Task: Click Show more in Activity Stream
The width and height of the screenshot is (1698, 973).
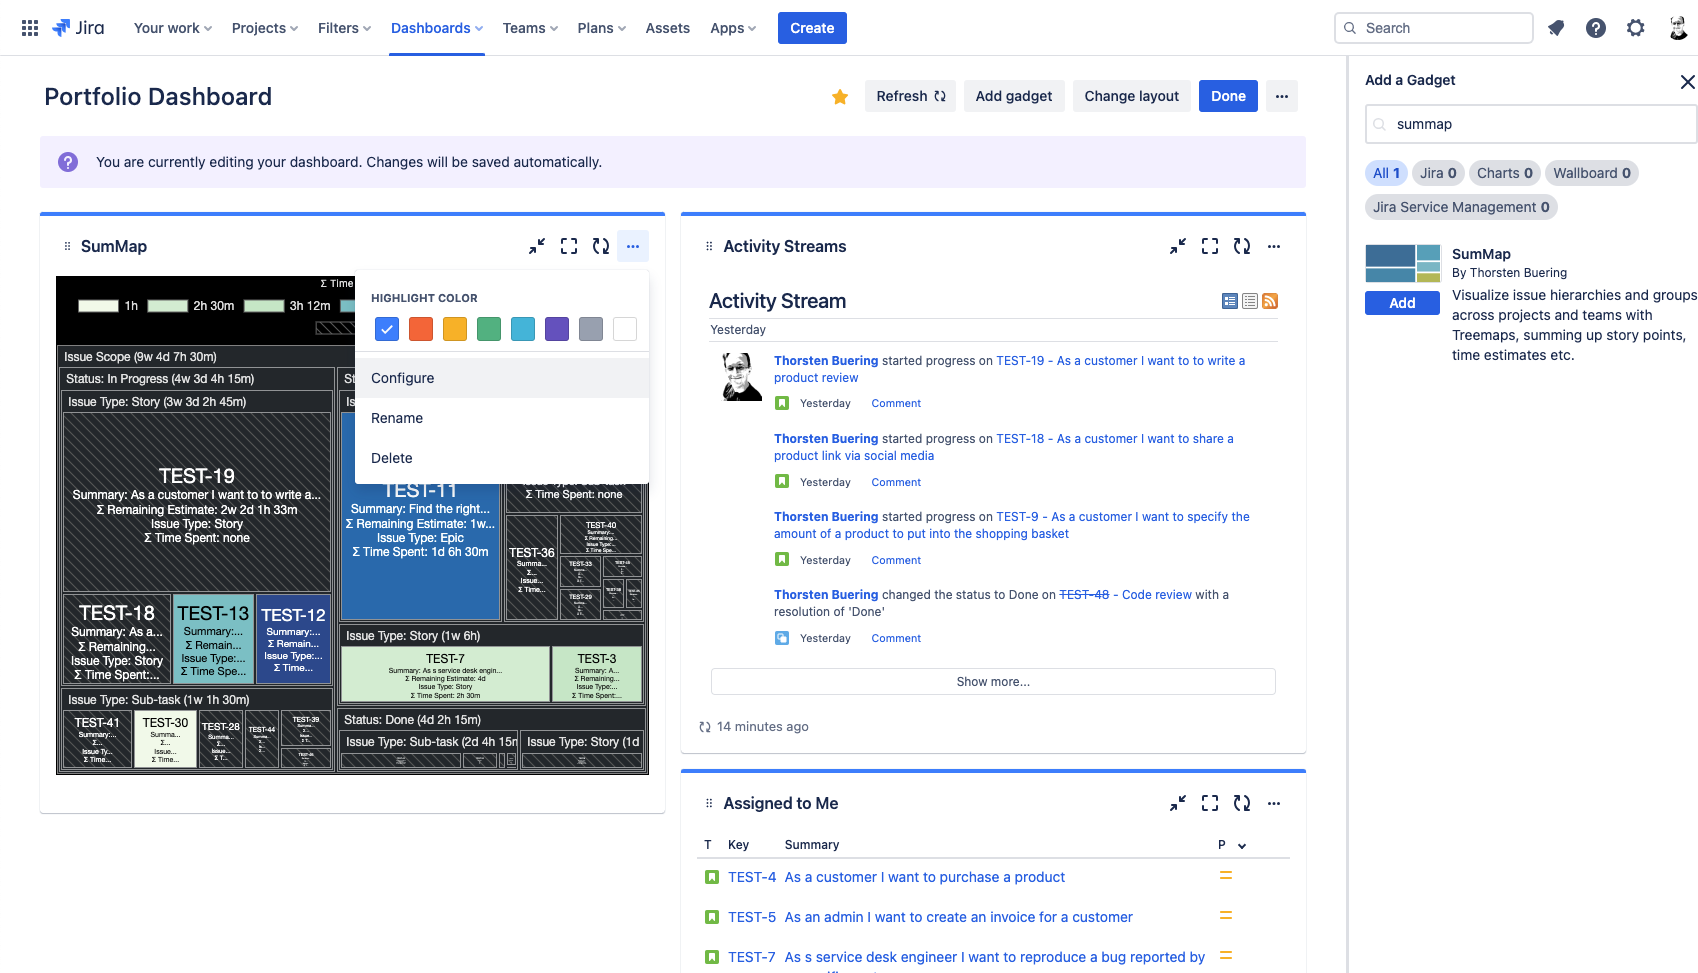Action: 993,681
